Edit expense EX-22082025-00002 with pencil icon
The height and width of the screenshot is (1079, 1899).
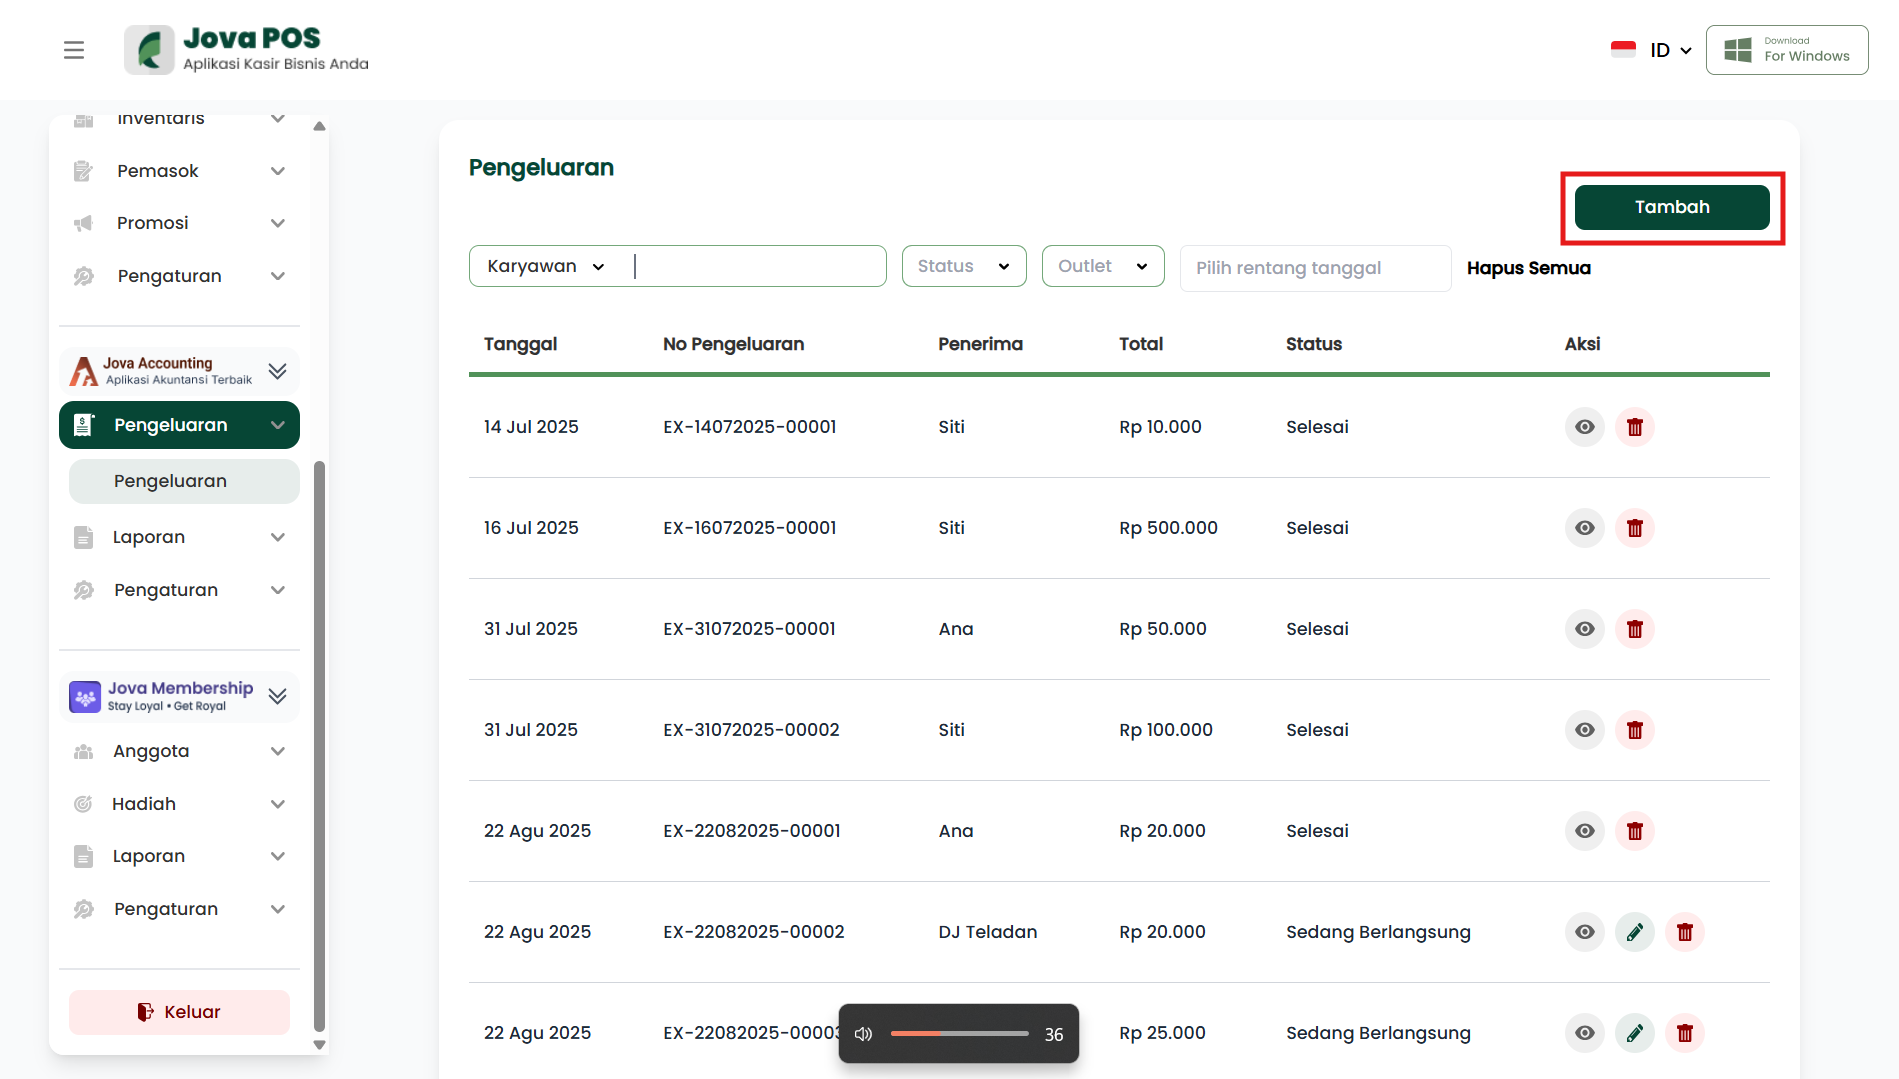[1634, 932]
